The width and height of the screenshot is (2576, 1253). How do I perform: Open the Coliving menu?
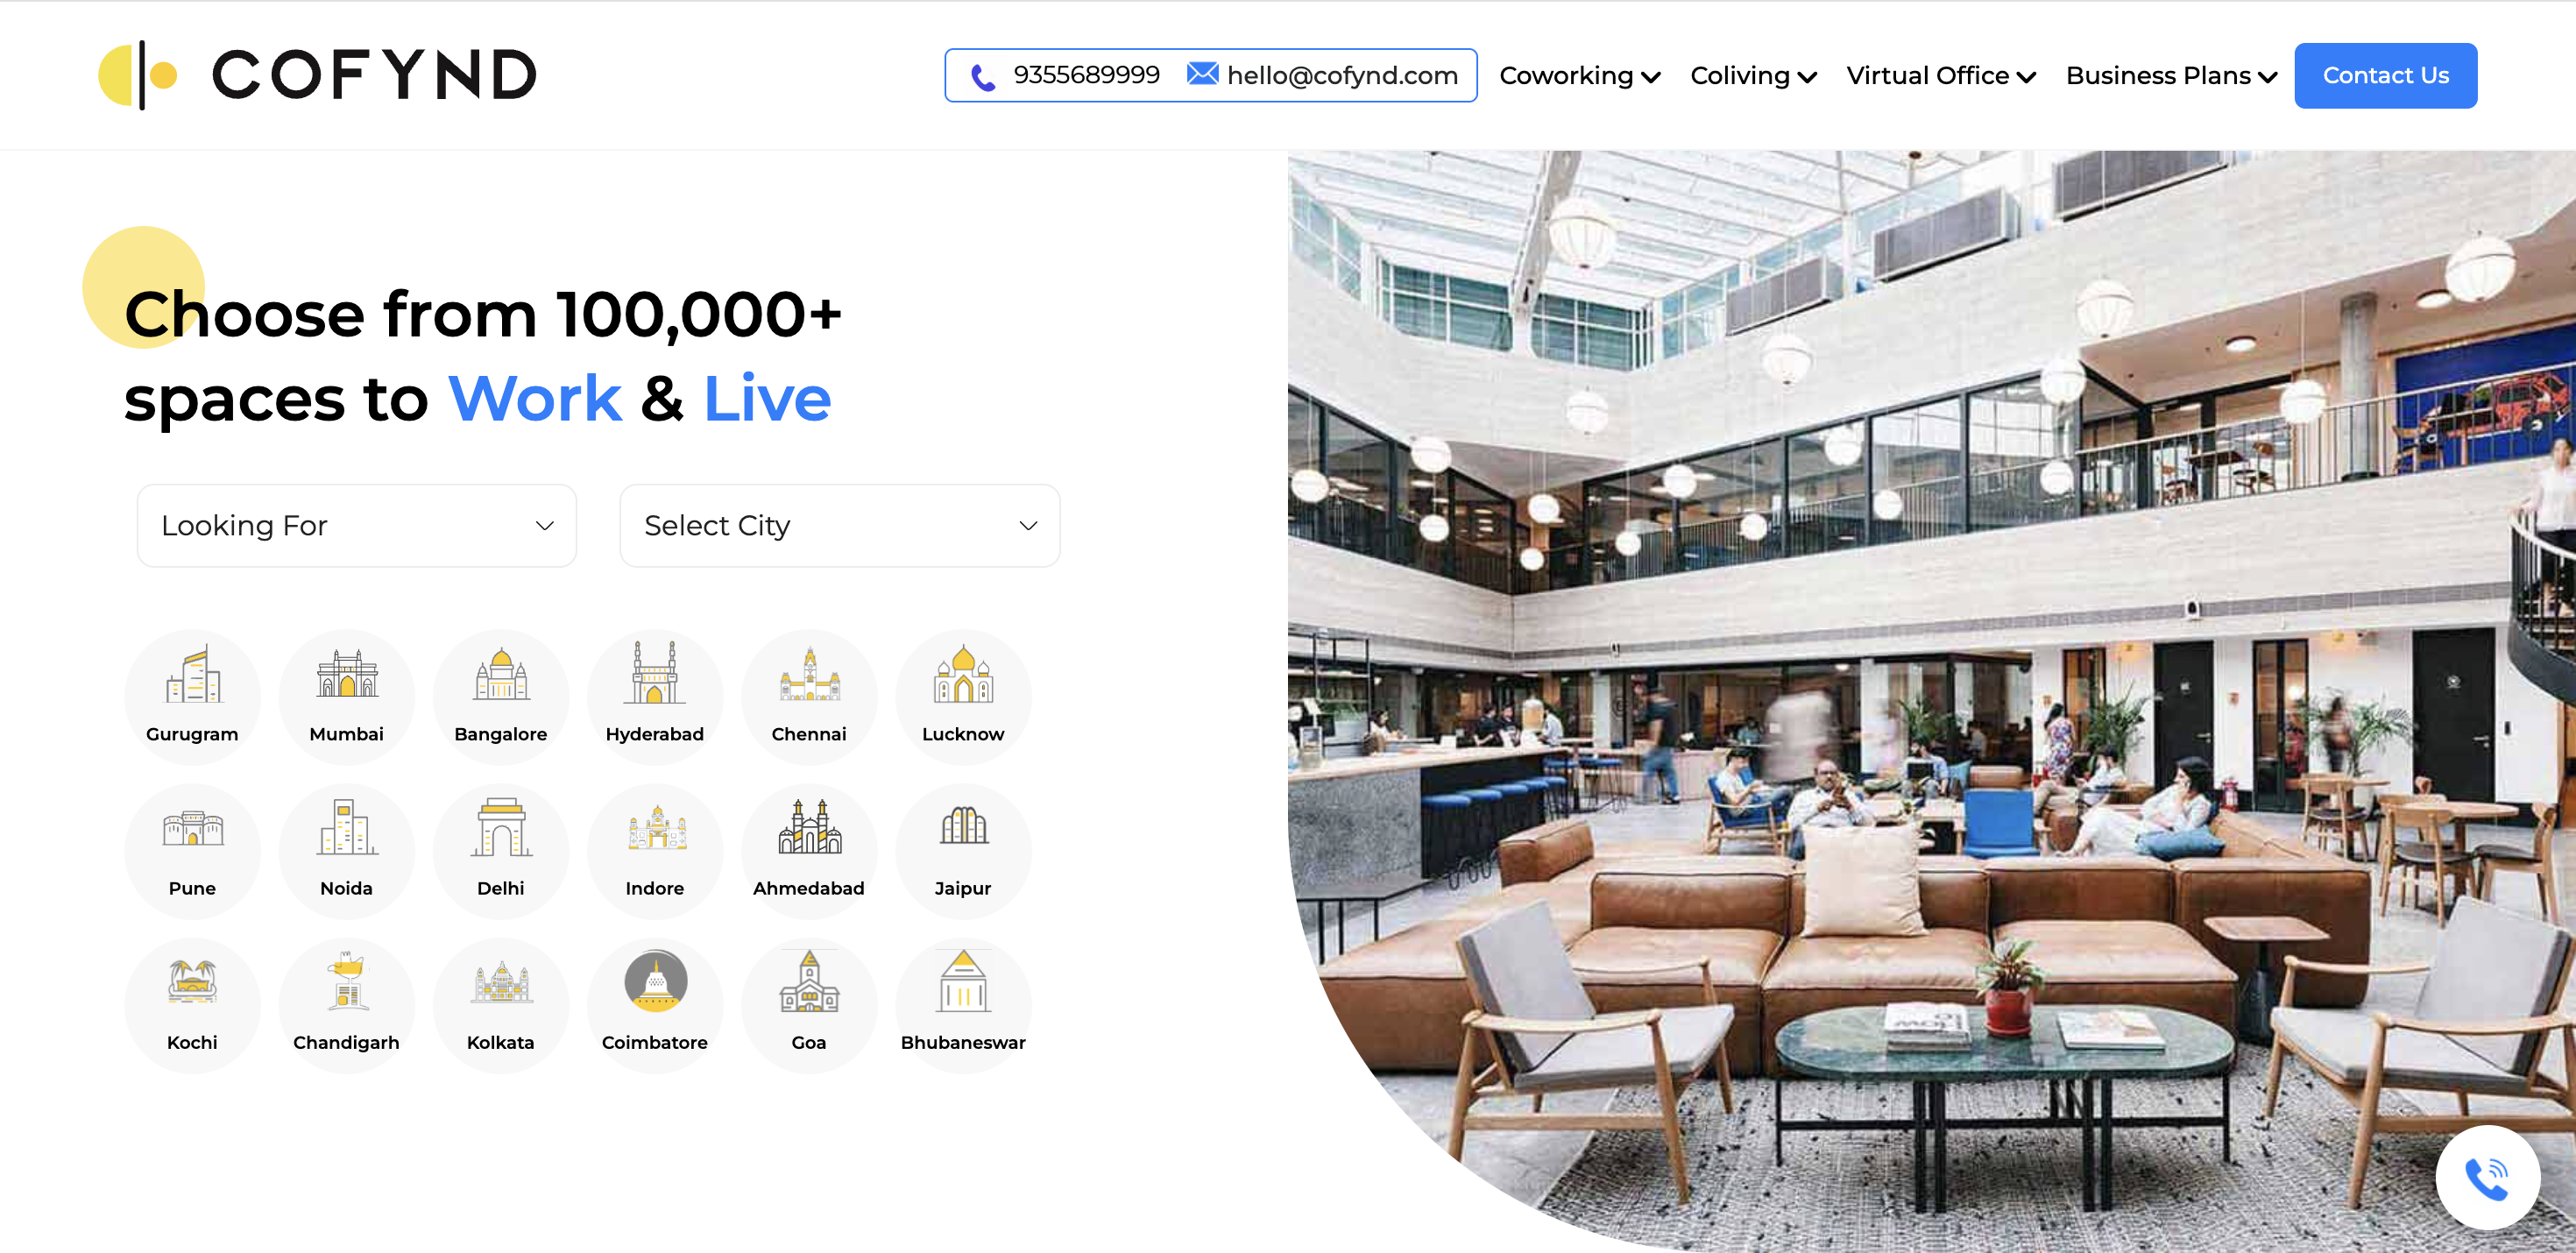click(x=1753, y=76)
